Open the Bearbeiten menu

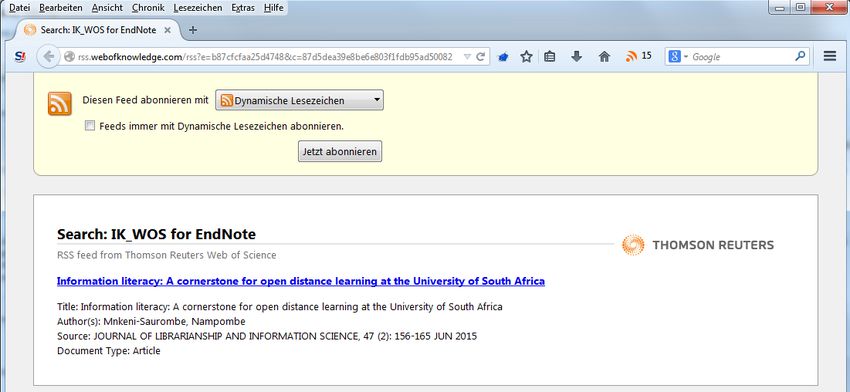pyautogui.click(x=61, y=8)
